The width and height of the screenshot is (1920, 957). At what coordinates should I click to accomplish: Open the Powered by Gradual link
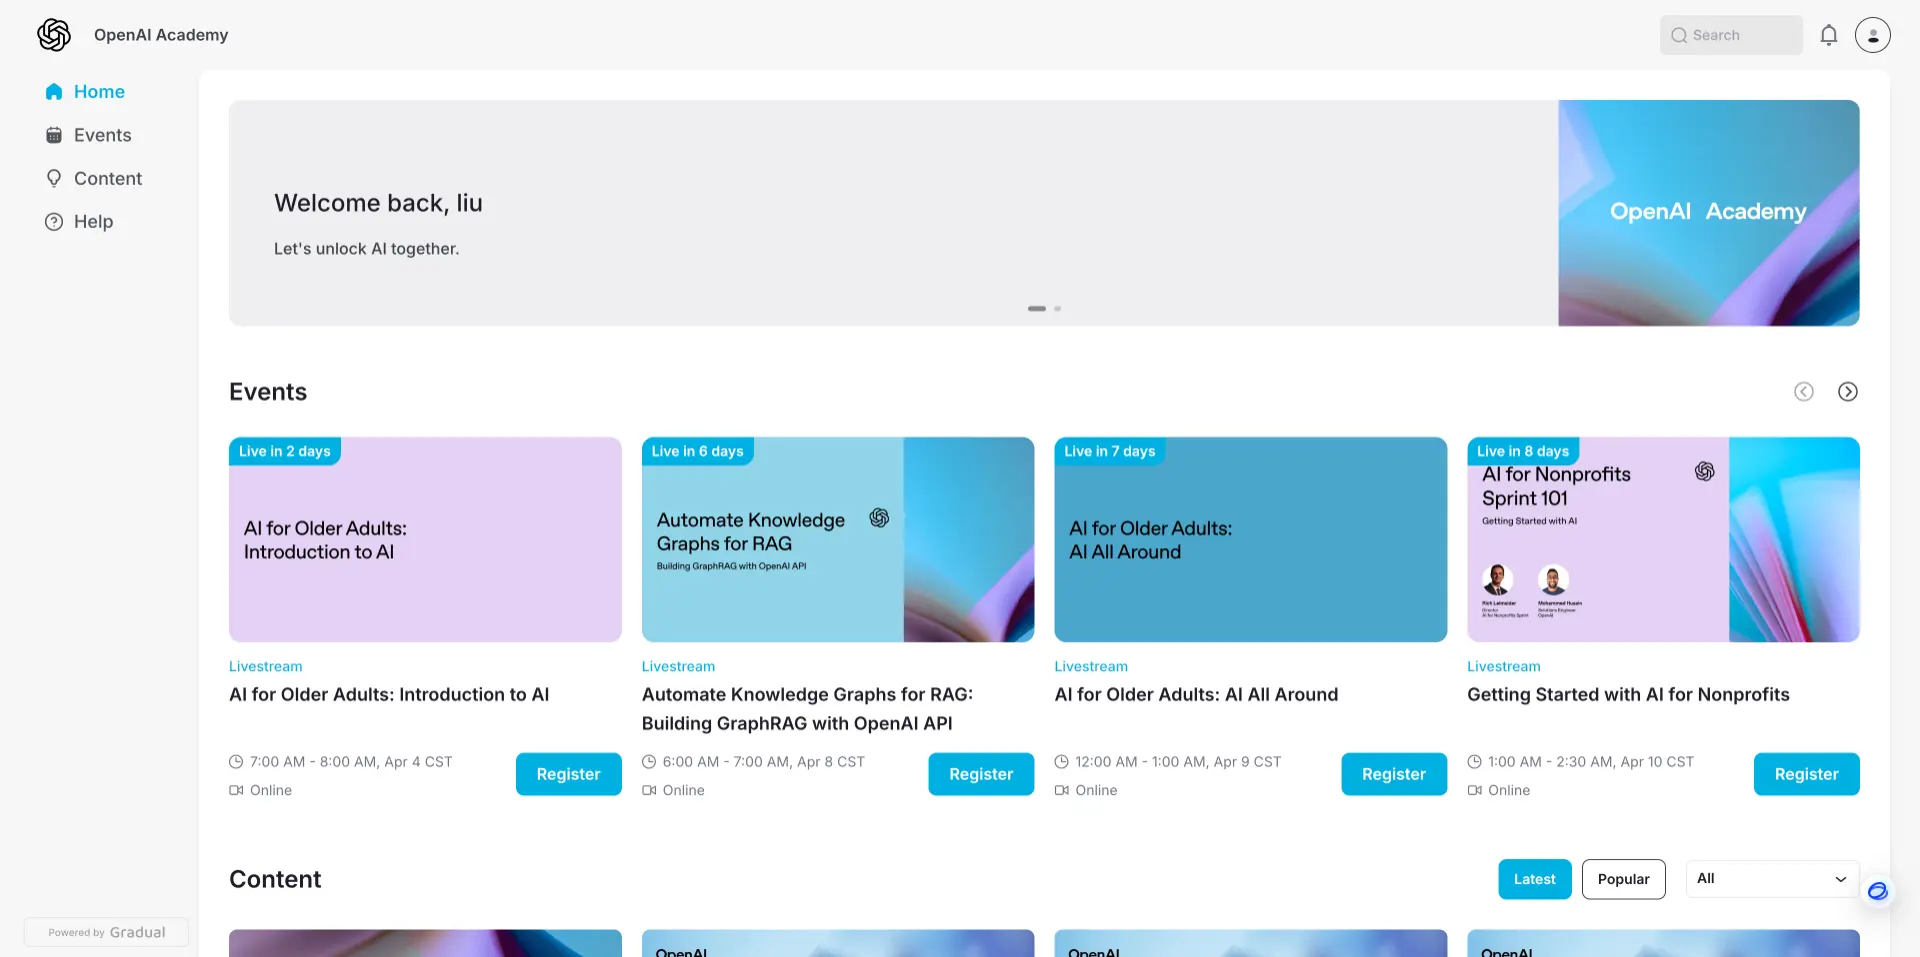(107, 932)
